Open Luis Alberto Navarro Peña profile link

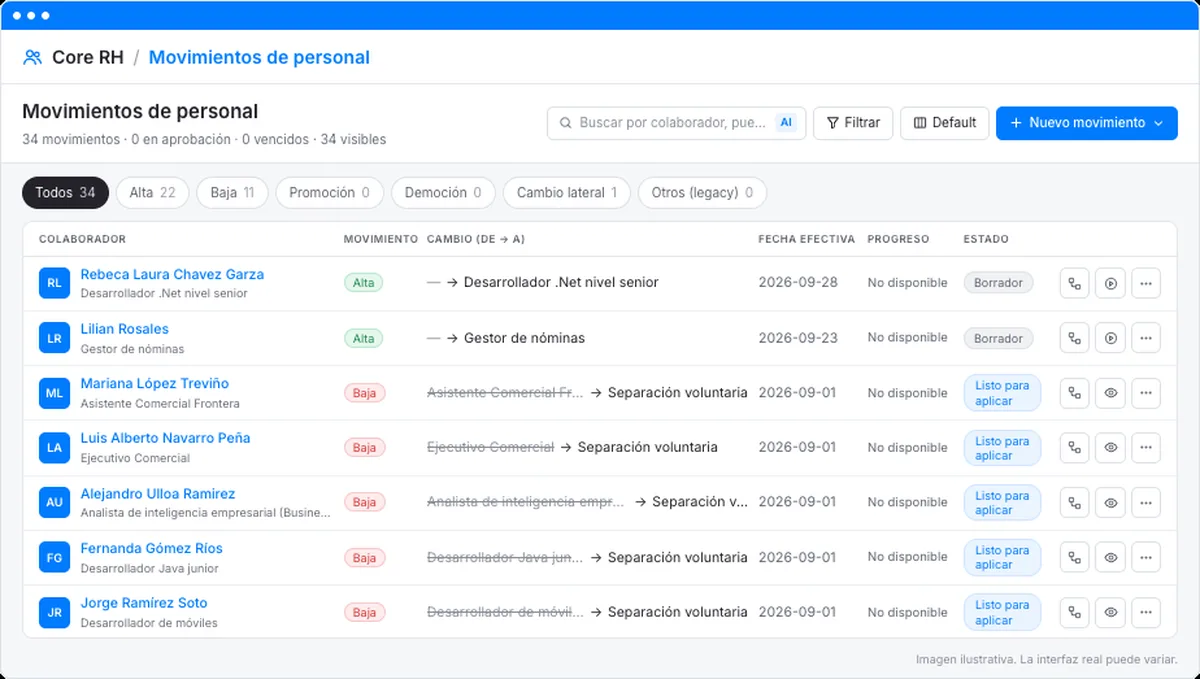[x=165, y=438]
